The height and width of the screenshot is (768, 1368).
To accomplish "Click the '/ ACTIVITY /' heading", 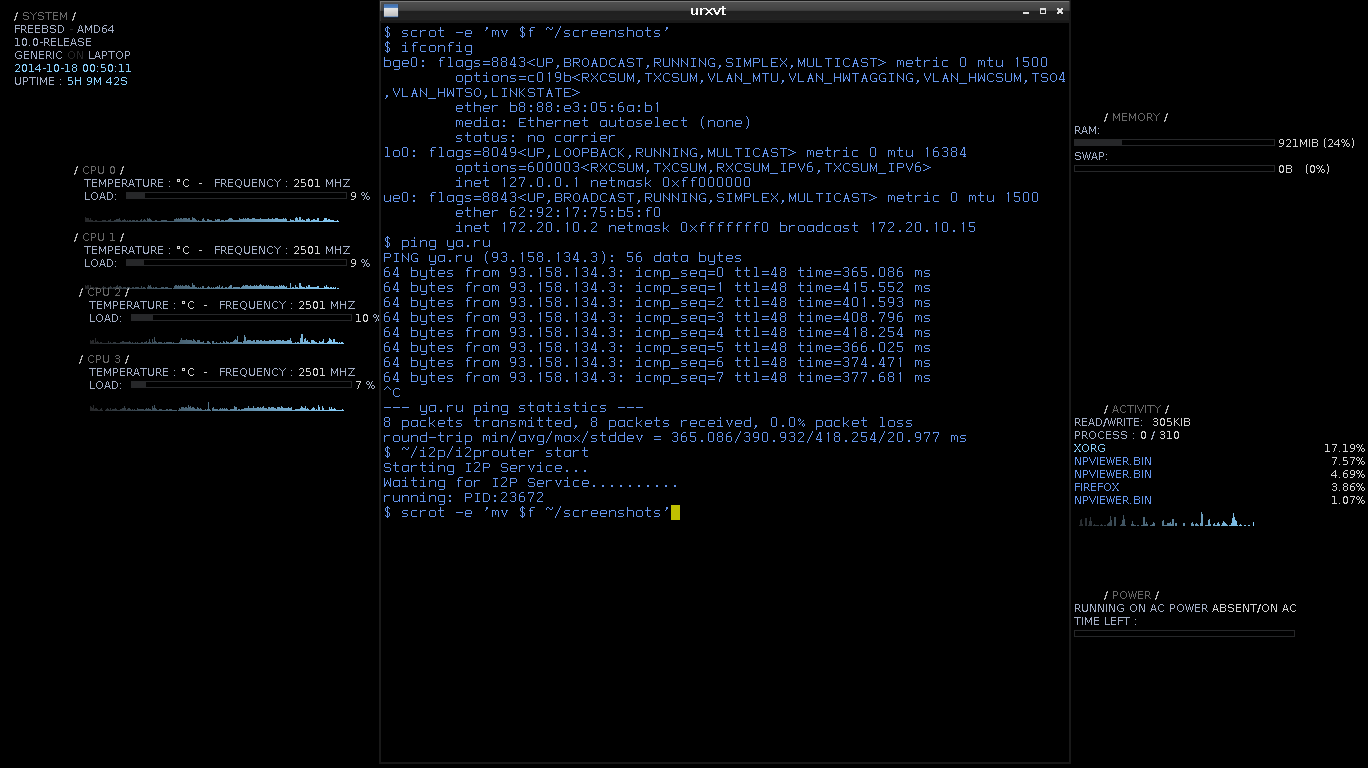I will tap(1136, 410).
